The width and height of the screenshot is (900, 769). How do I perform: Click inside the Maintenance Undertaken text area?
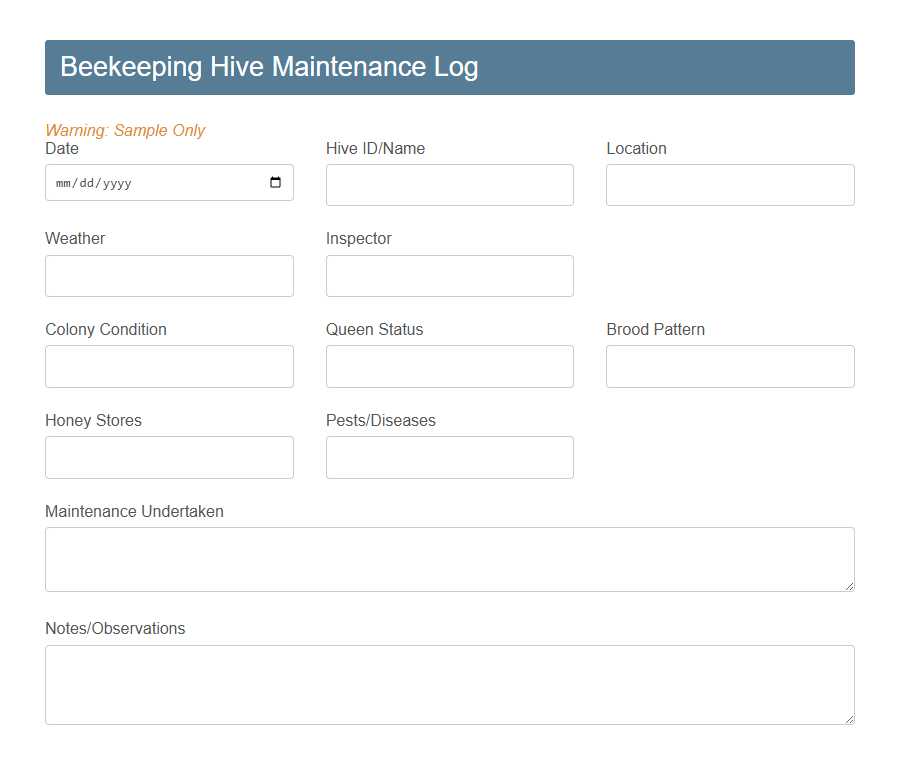tap(449, 559)
